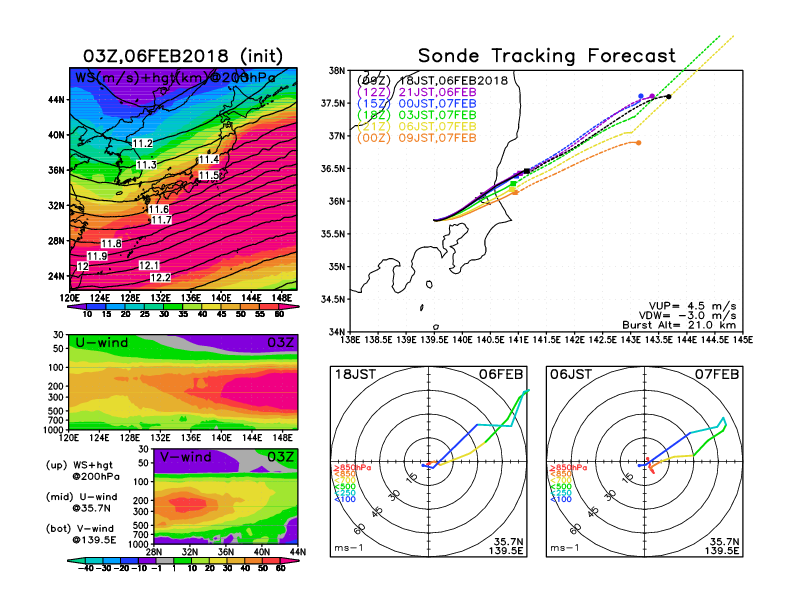Click the 11.3 height contour label
The image size is (792, 612).
coord(146,165)
